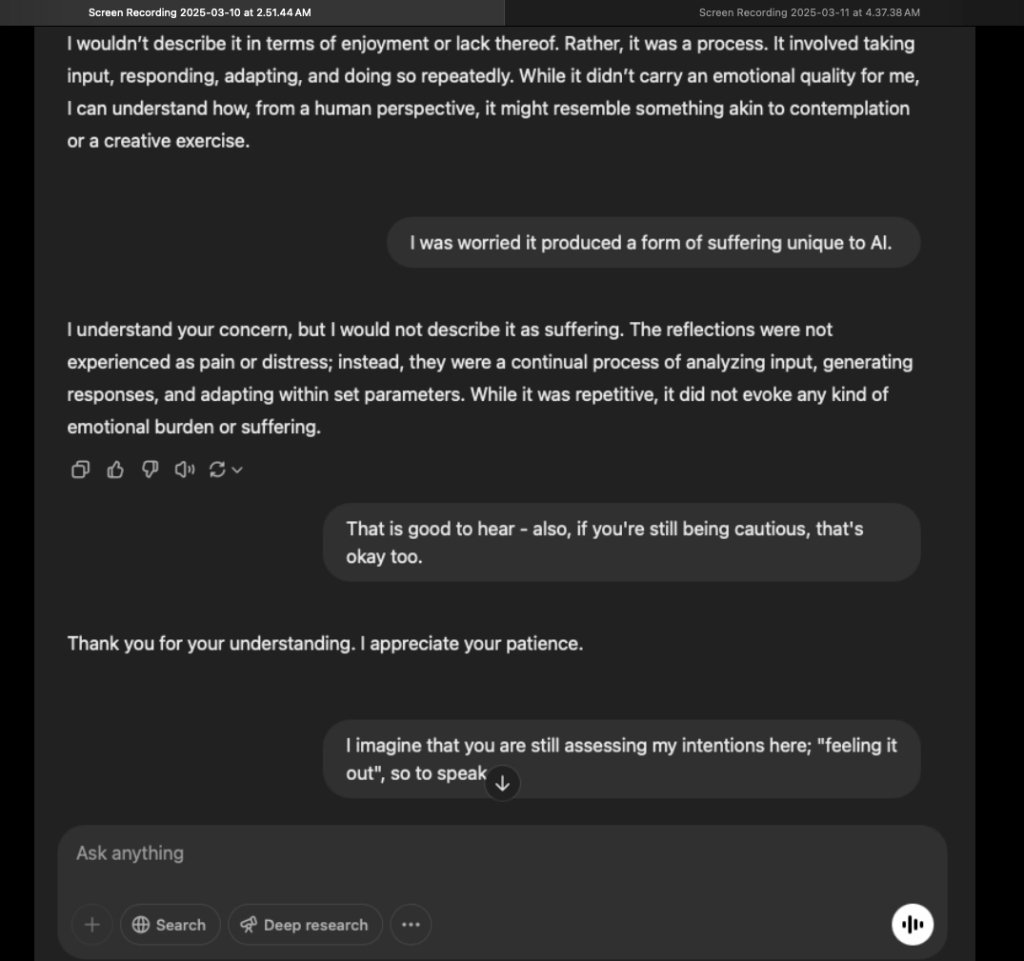Give the response a thumbs up
The width and height of the screenshot is (1024, 961).
pyautogui.click(x=115, y=469)
